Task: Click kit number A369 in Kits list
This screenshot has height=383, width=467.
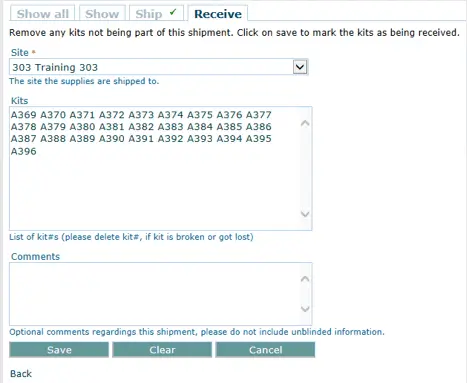Action: pos(23,115)
